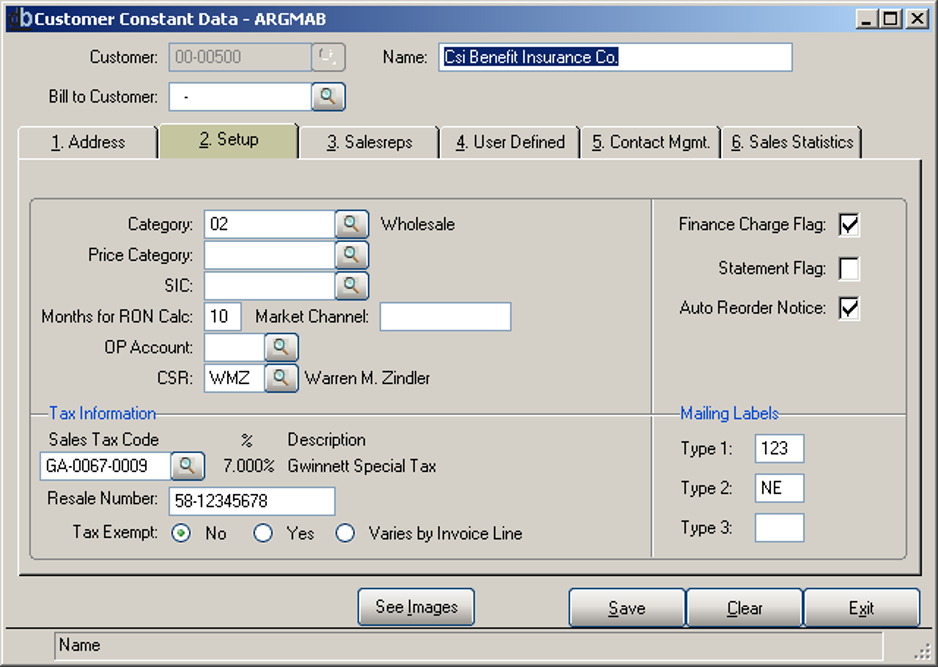Click Mailing Labels Type 1 field

pos(779,449)
